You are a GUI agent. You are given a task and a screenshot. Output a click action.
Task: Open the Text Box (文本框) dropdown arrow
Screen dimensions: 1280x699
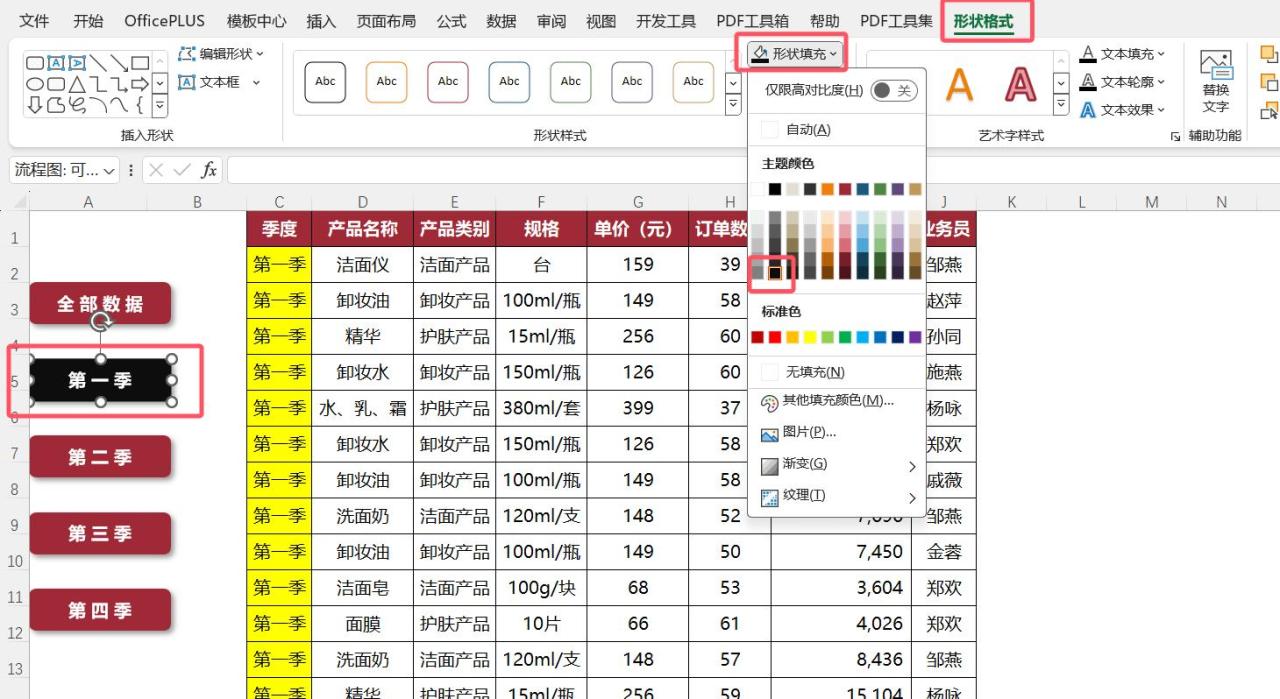coord(256,82)
